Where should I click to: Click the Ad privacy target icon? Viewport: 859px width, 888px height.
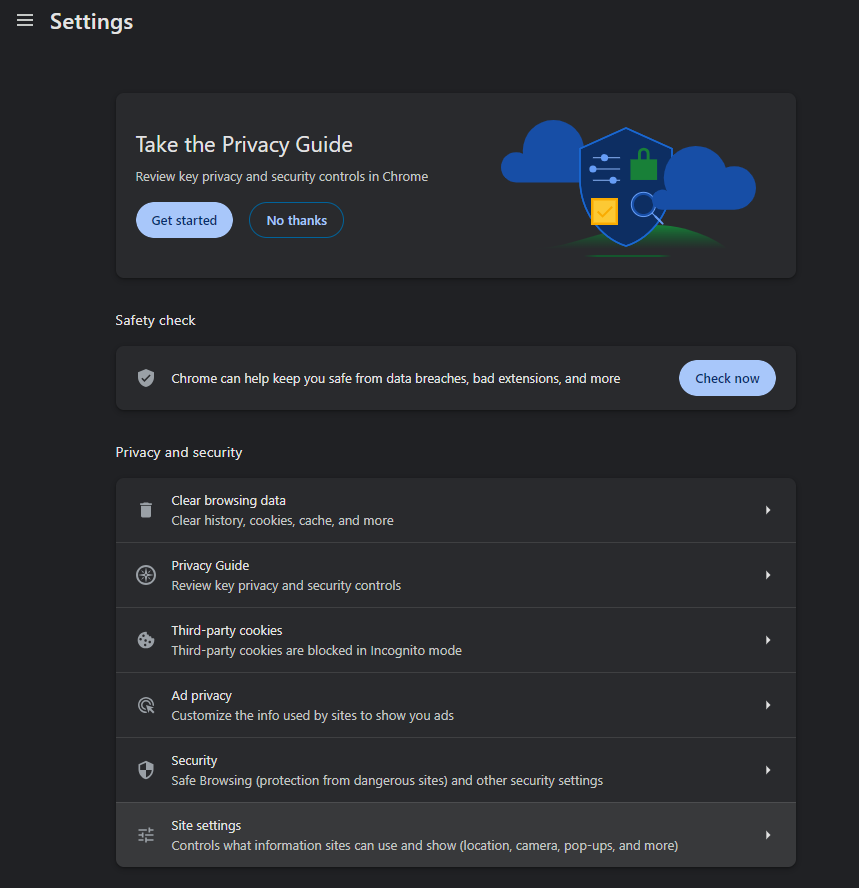(146, 705)
